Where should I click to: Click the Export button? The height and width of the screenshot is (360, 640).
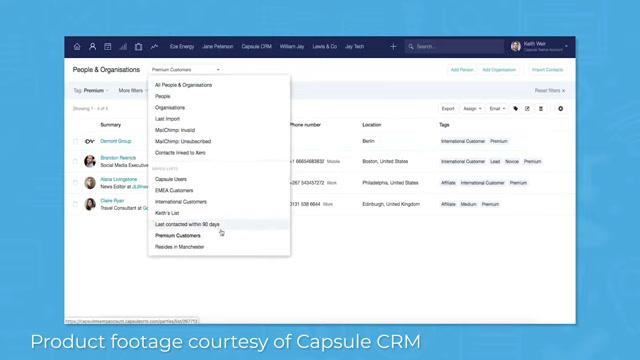click(448, 109)
